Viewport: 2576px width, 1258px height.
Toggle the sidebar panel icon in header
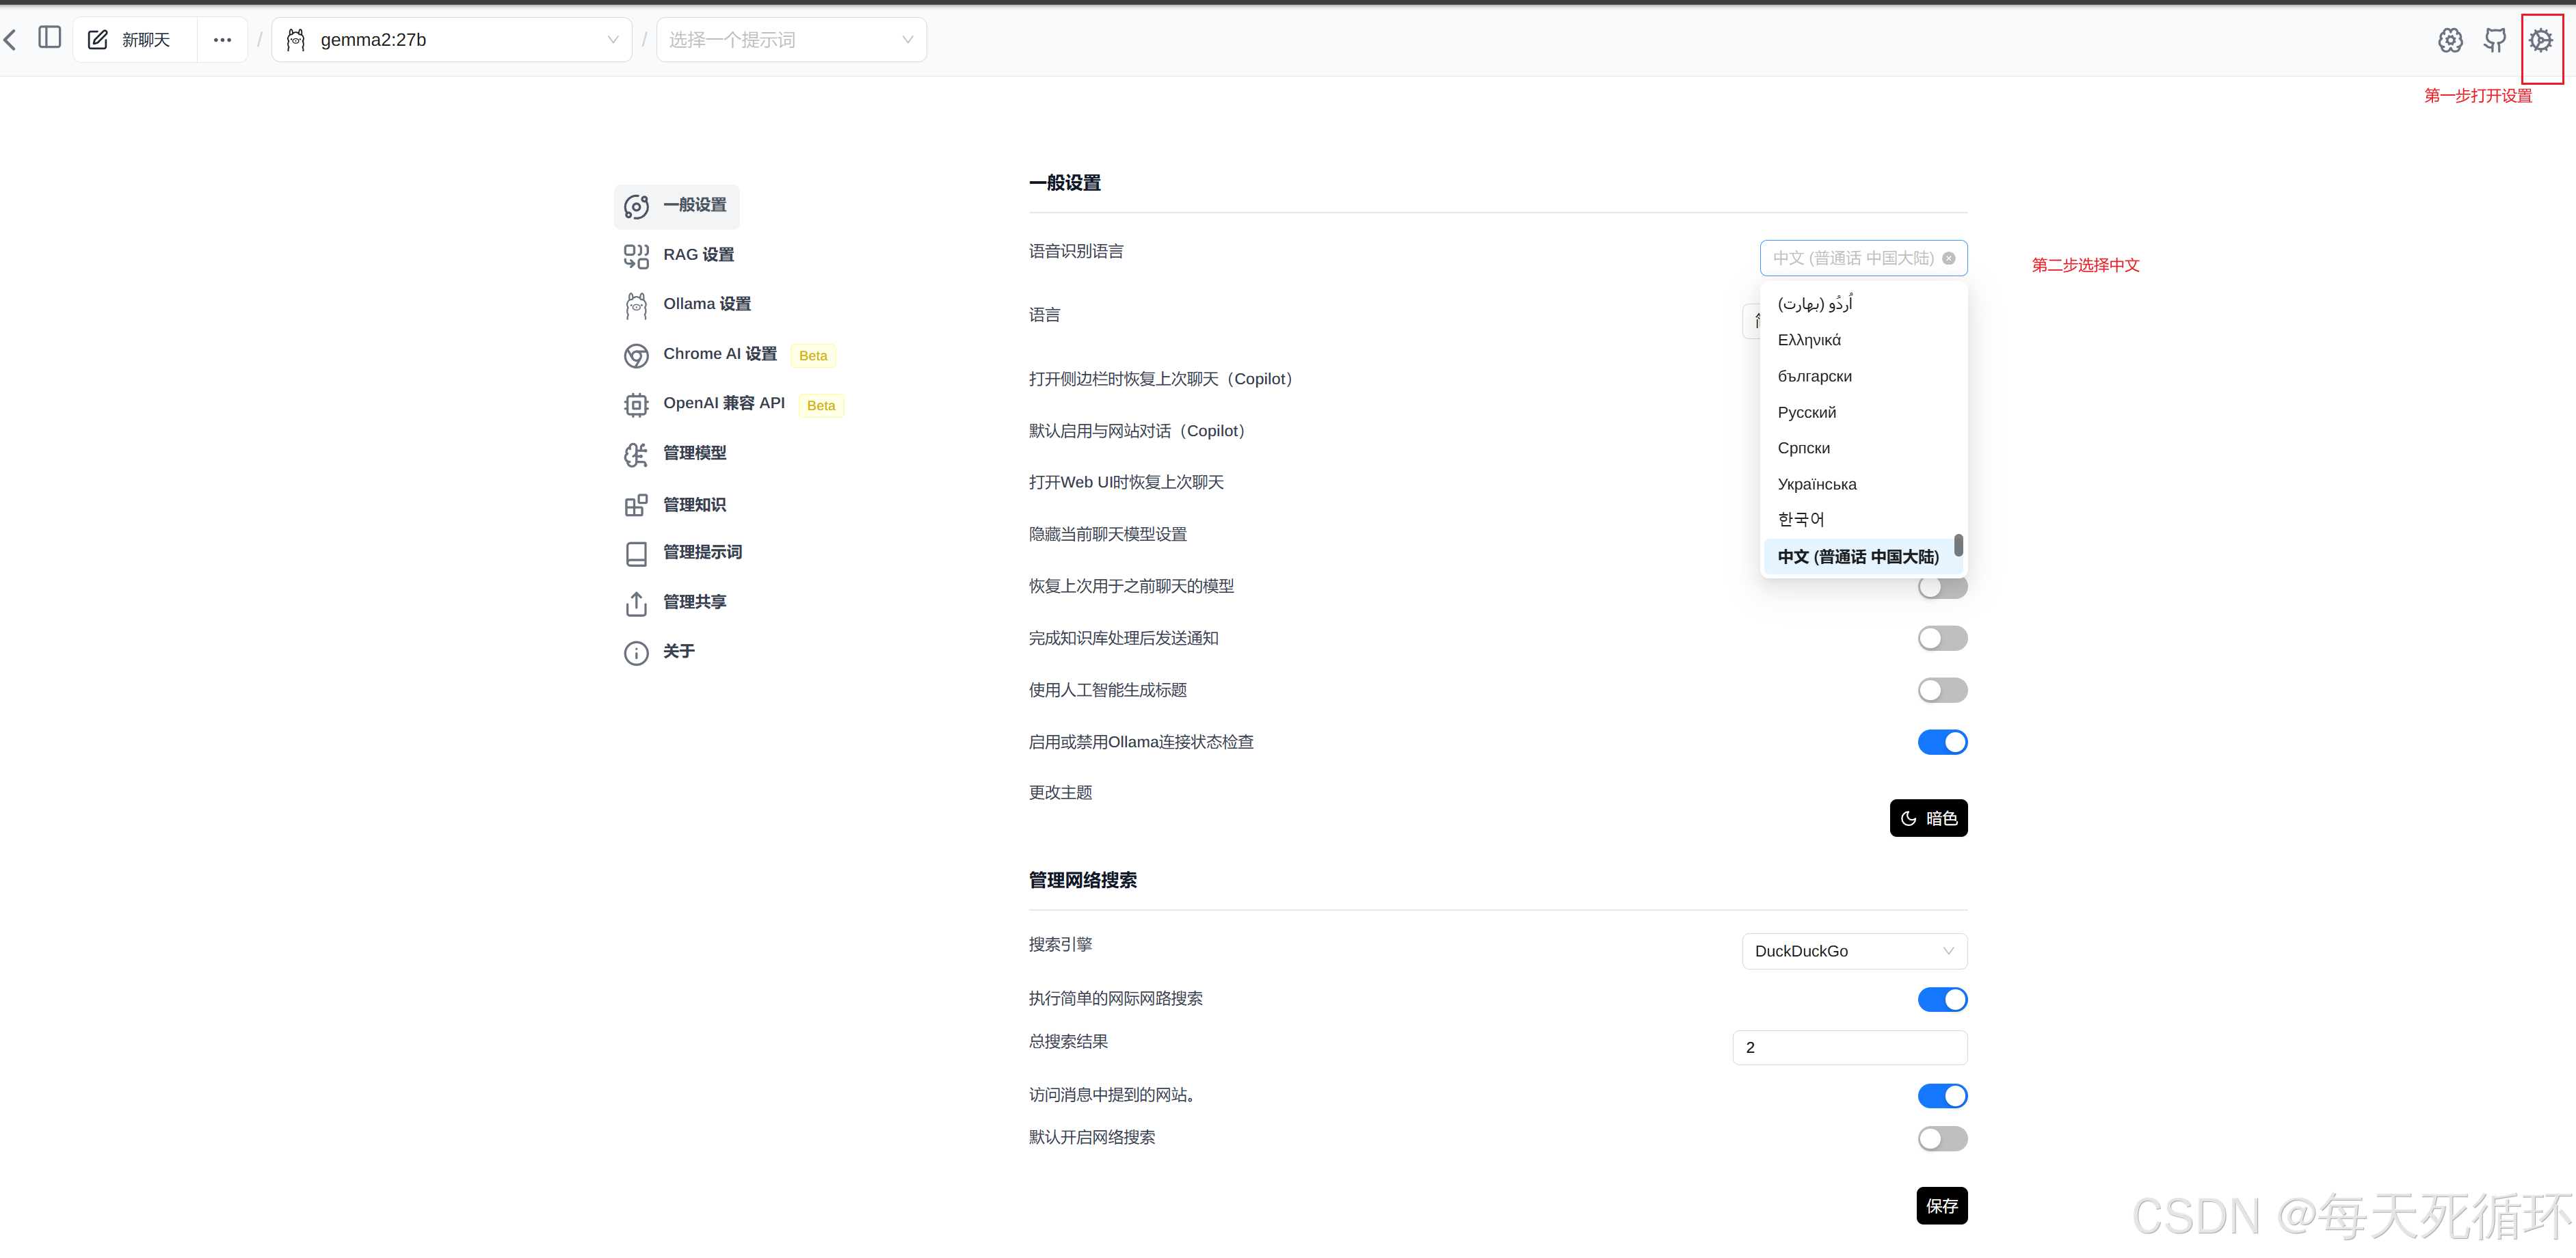[x=49, y=38]
